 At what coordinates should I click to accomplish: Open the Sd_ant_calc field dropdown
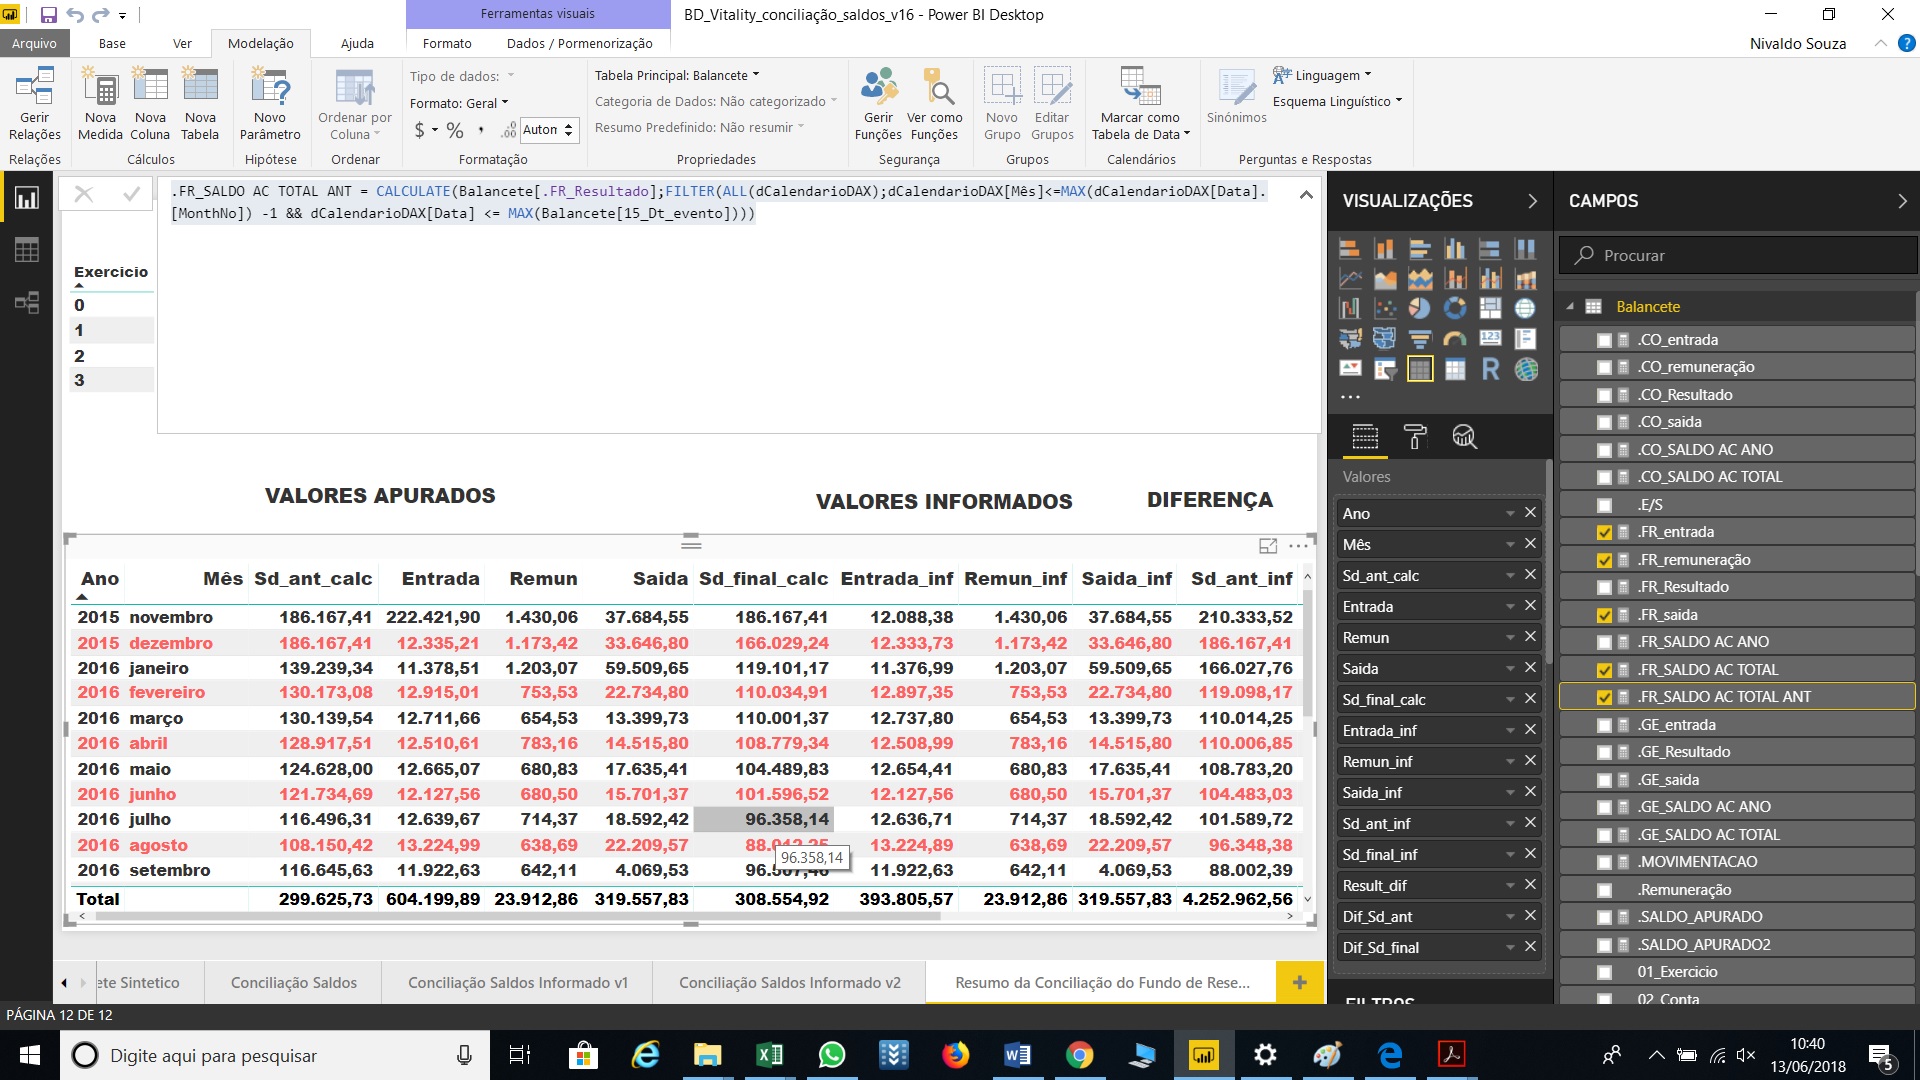point(1510,576)
